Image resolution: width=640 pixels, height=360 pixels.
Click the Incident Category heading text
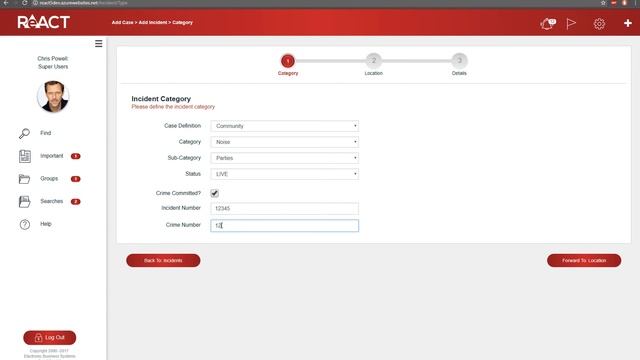(x=161, y=99)
